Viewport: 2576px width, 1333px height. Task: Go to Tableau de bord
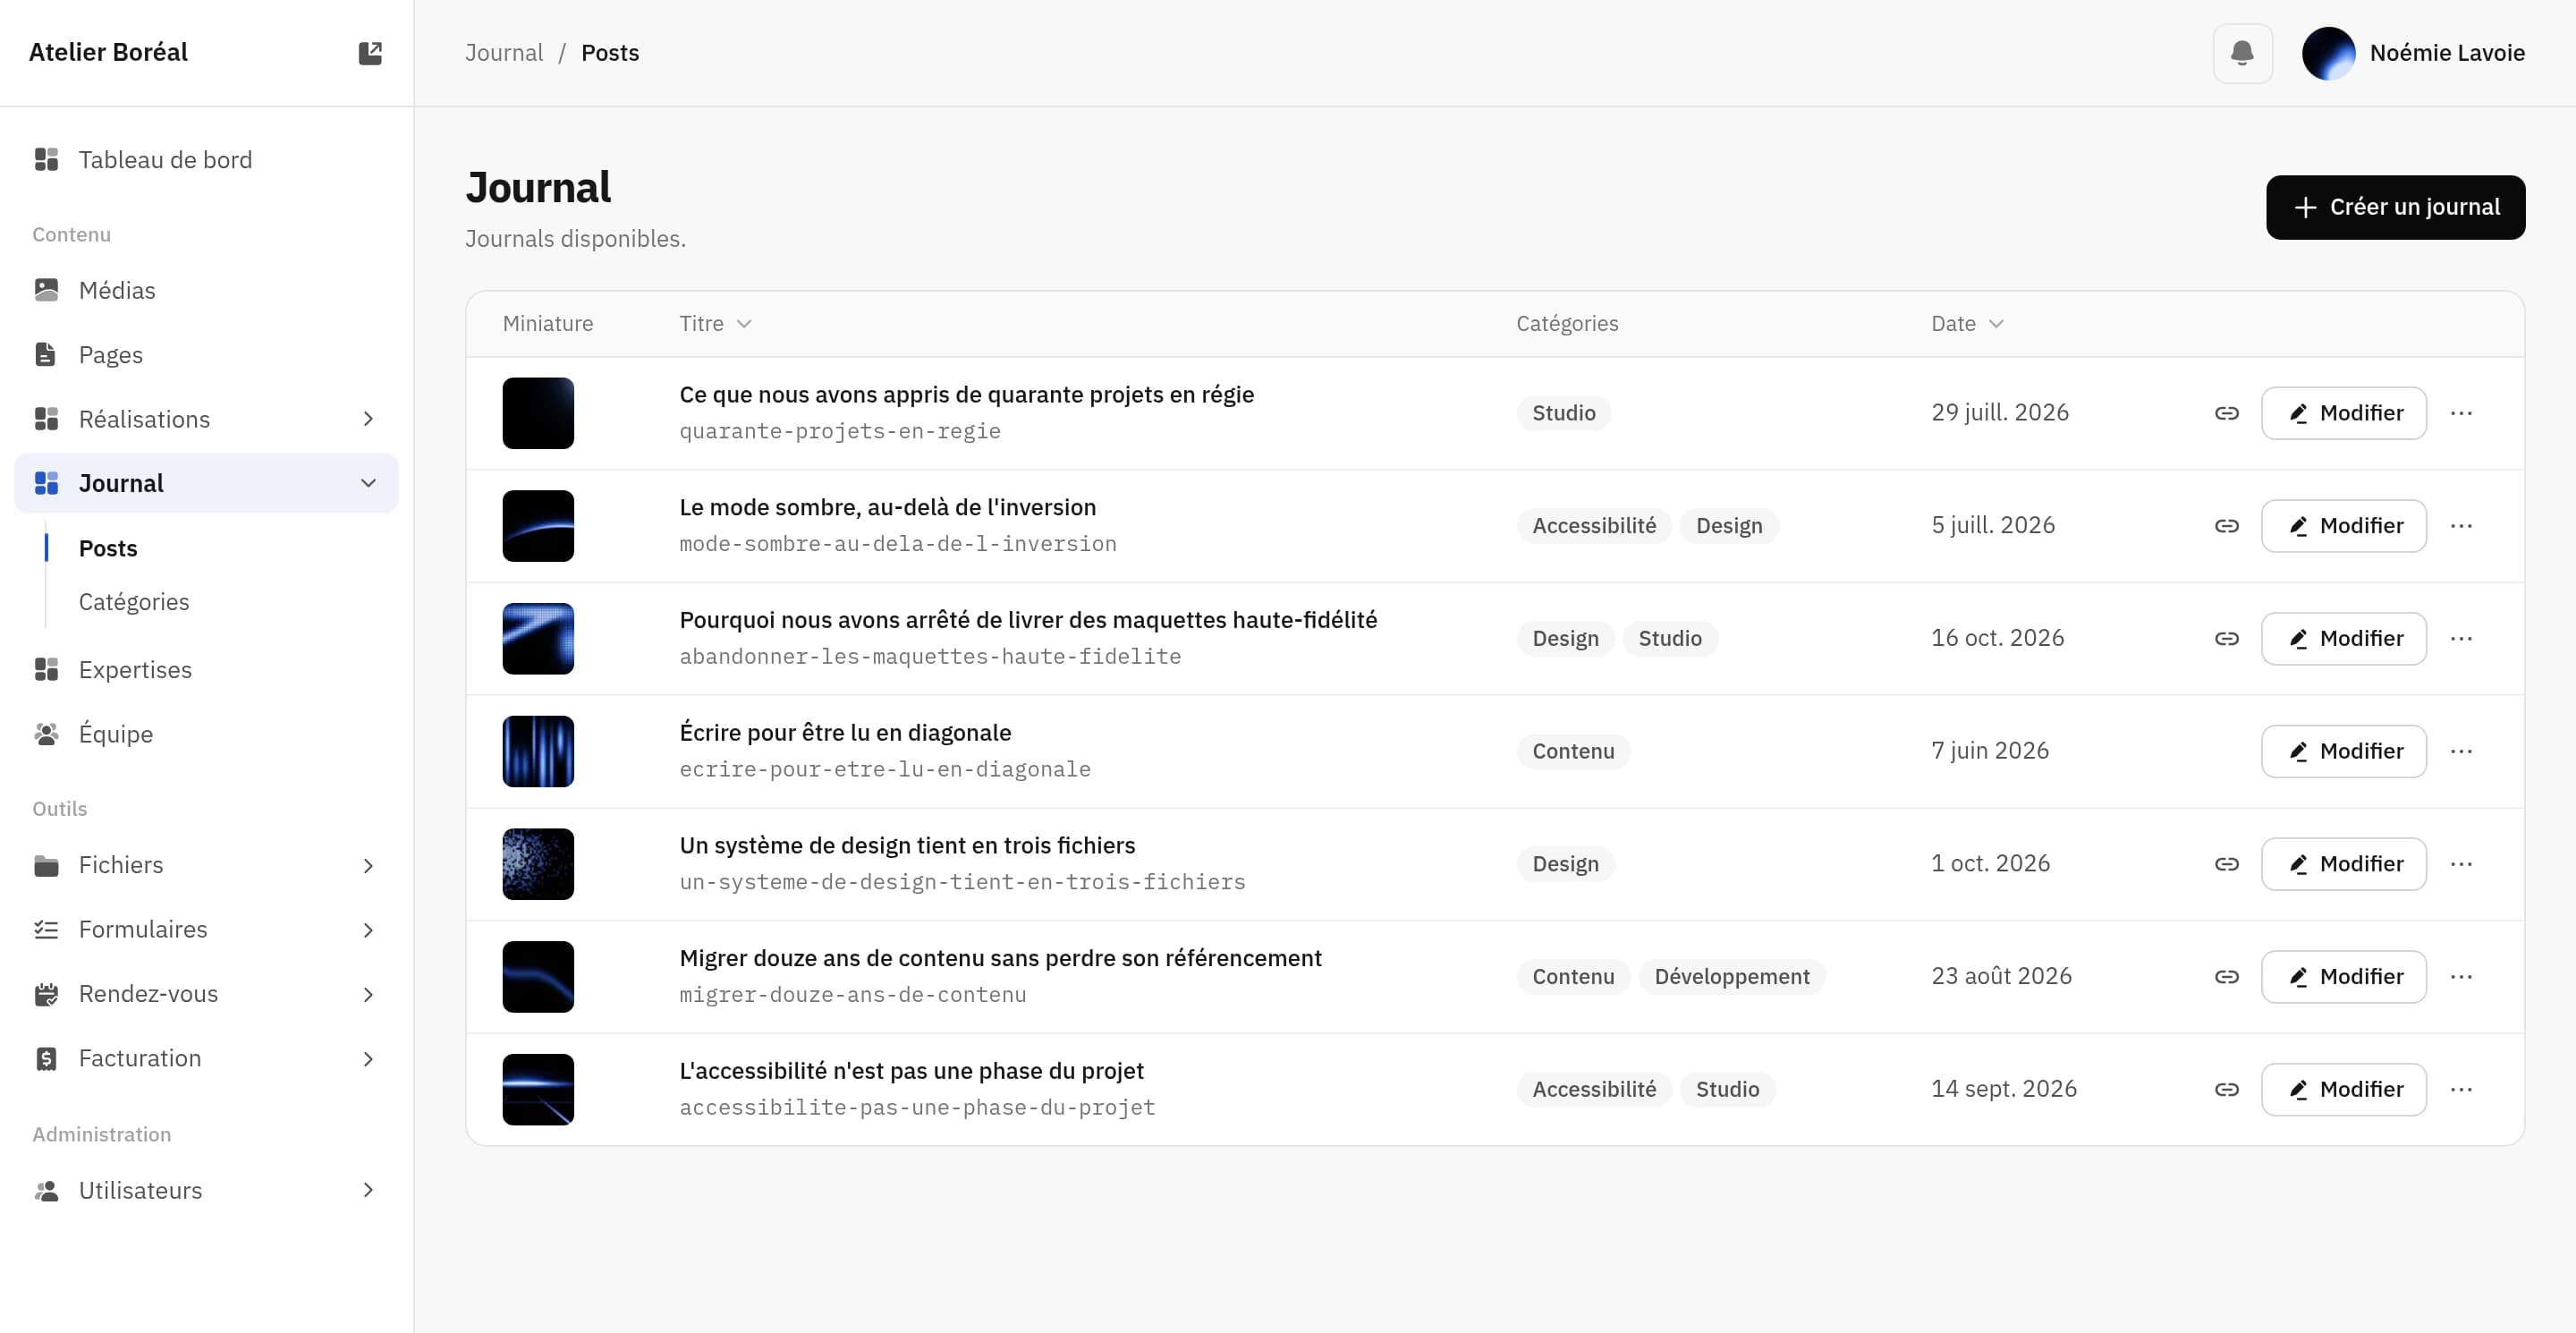click(206, 160)
